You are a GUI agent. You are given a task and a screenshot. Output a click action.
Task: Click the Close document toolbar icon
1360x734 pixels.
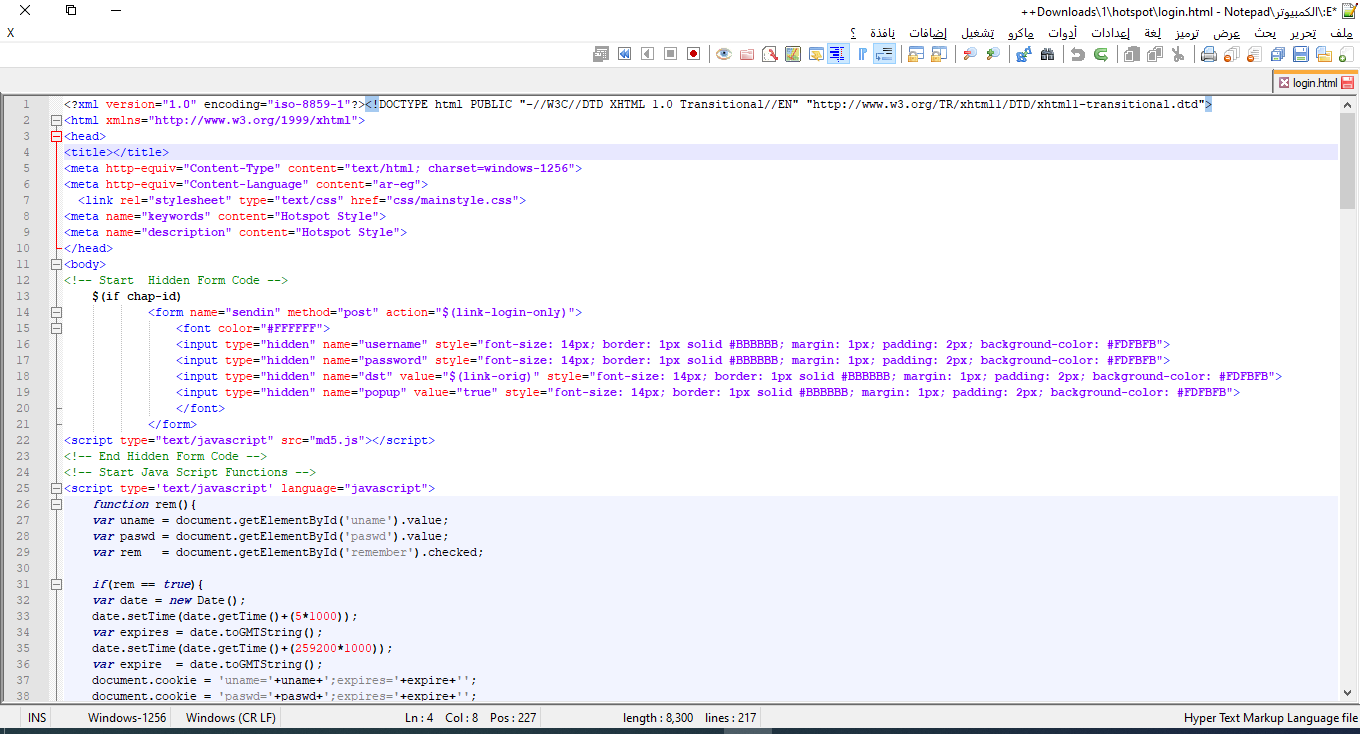[1254, 54]
